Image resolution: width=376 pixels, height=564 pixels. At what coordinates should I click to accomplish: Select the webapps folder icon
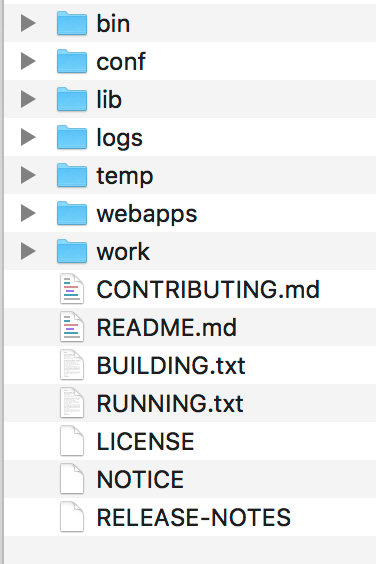point(72,213)
